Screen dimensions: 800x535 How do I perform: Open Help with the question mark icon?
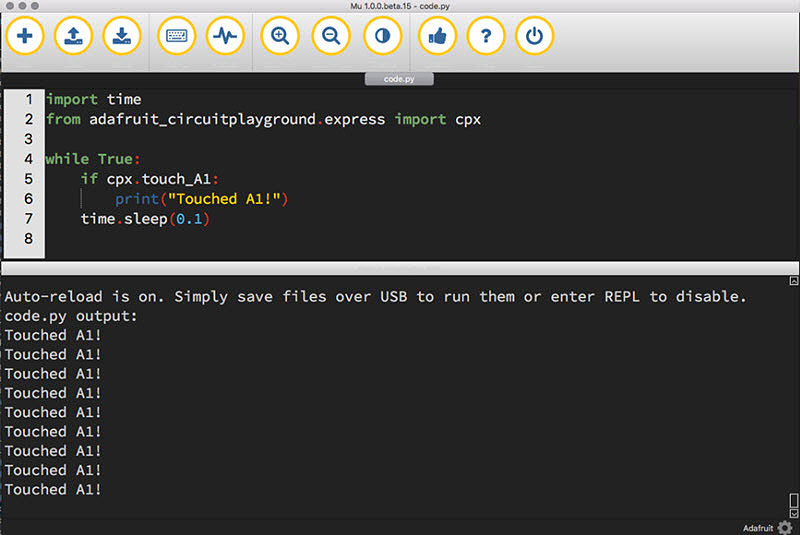coord(486,36)
